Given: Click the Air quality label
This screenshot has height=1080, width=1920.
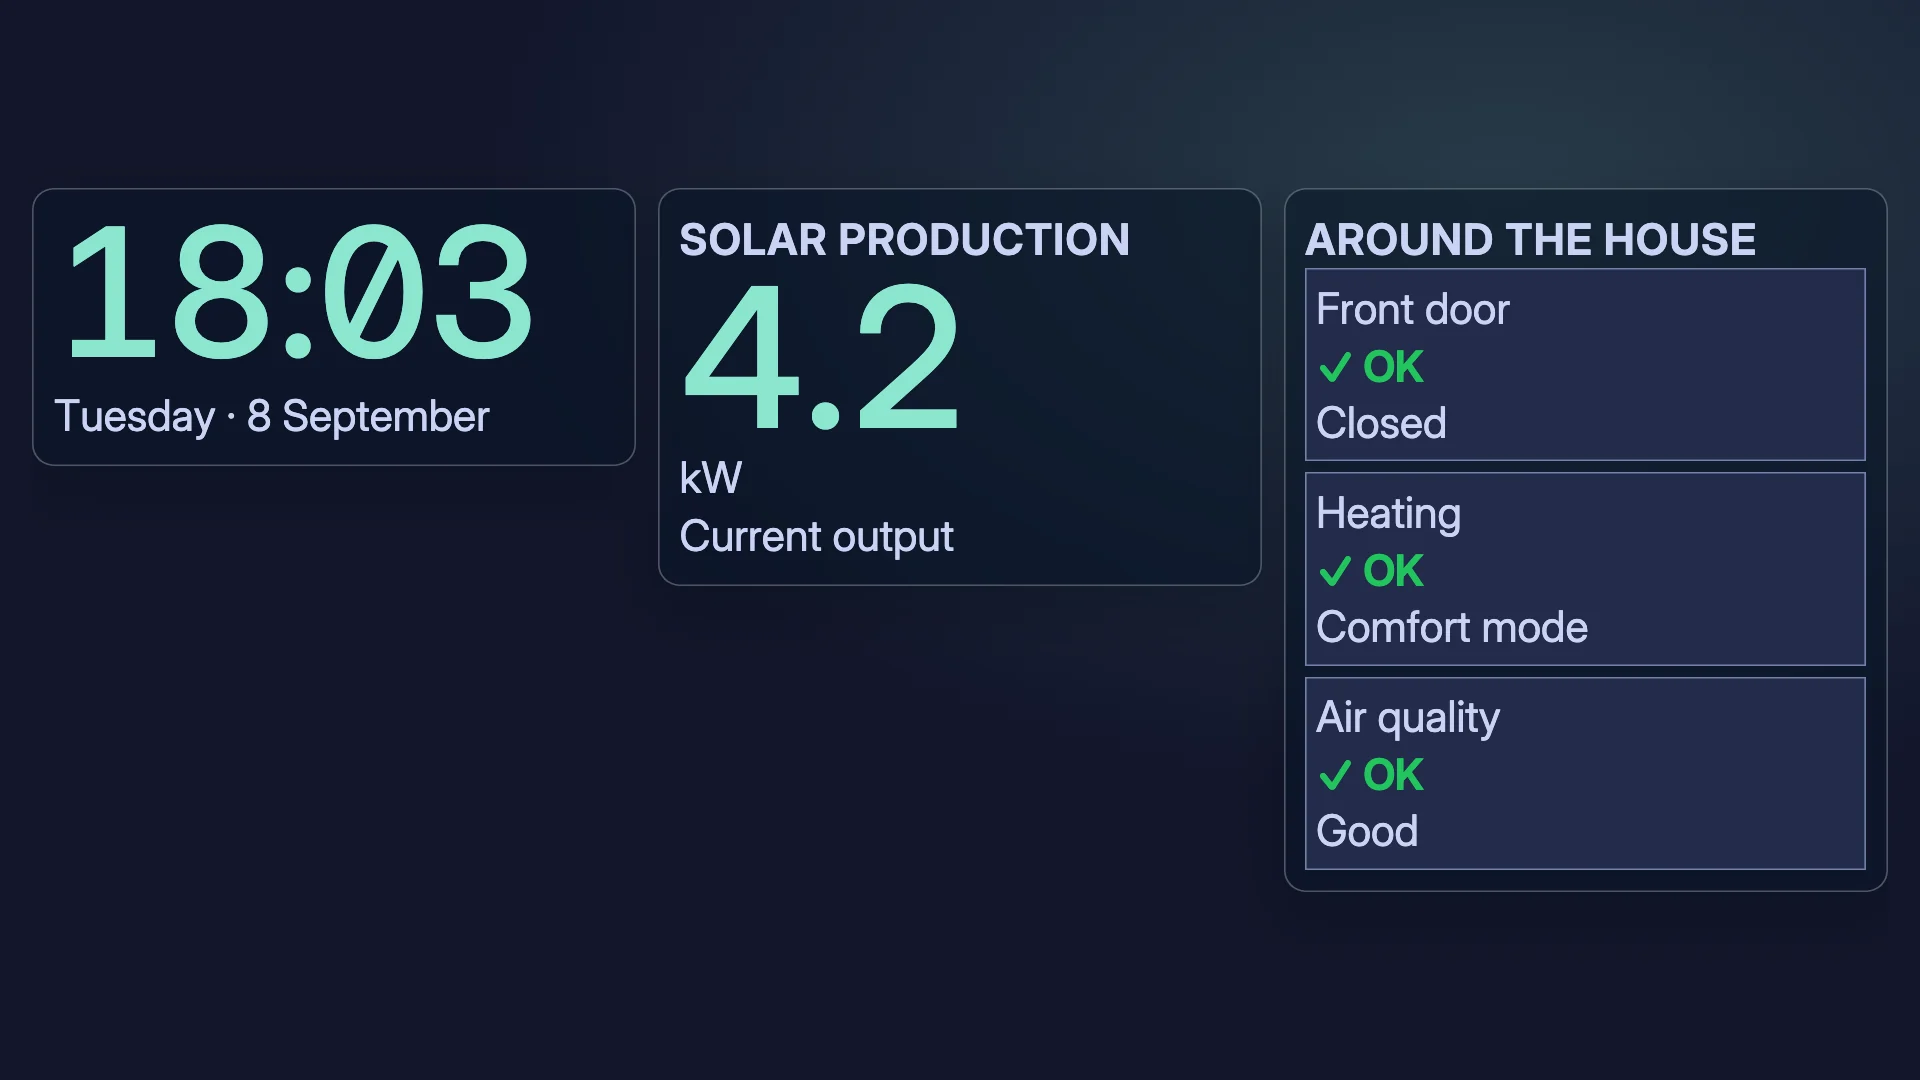Looking at the screenshot, I should [1407, 719].
